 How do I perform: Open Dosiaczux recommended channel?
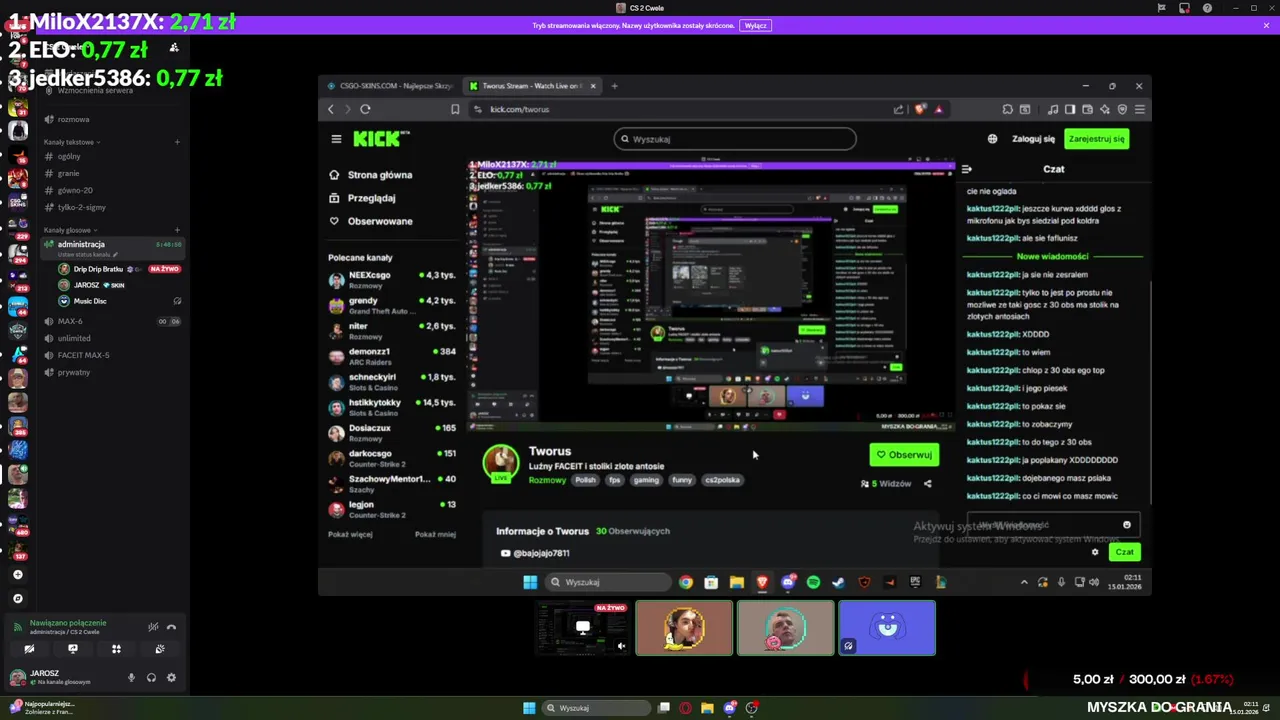click(392, 432)
